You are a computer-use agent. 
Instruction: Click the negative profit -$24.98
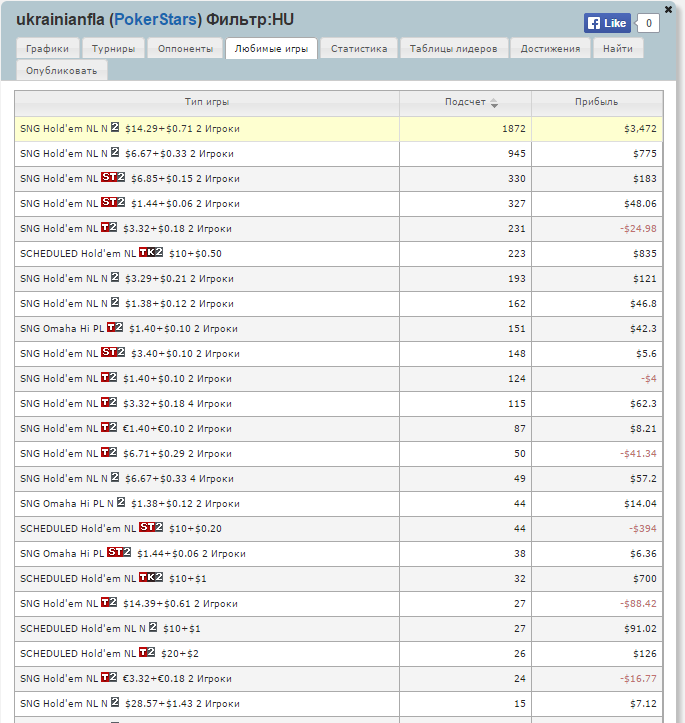coord(638,229)
